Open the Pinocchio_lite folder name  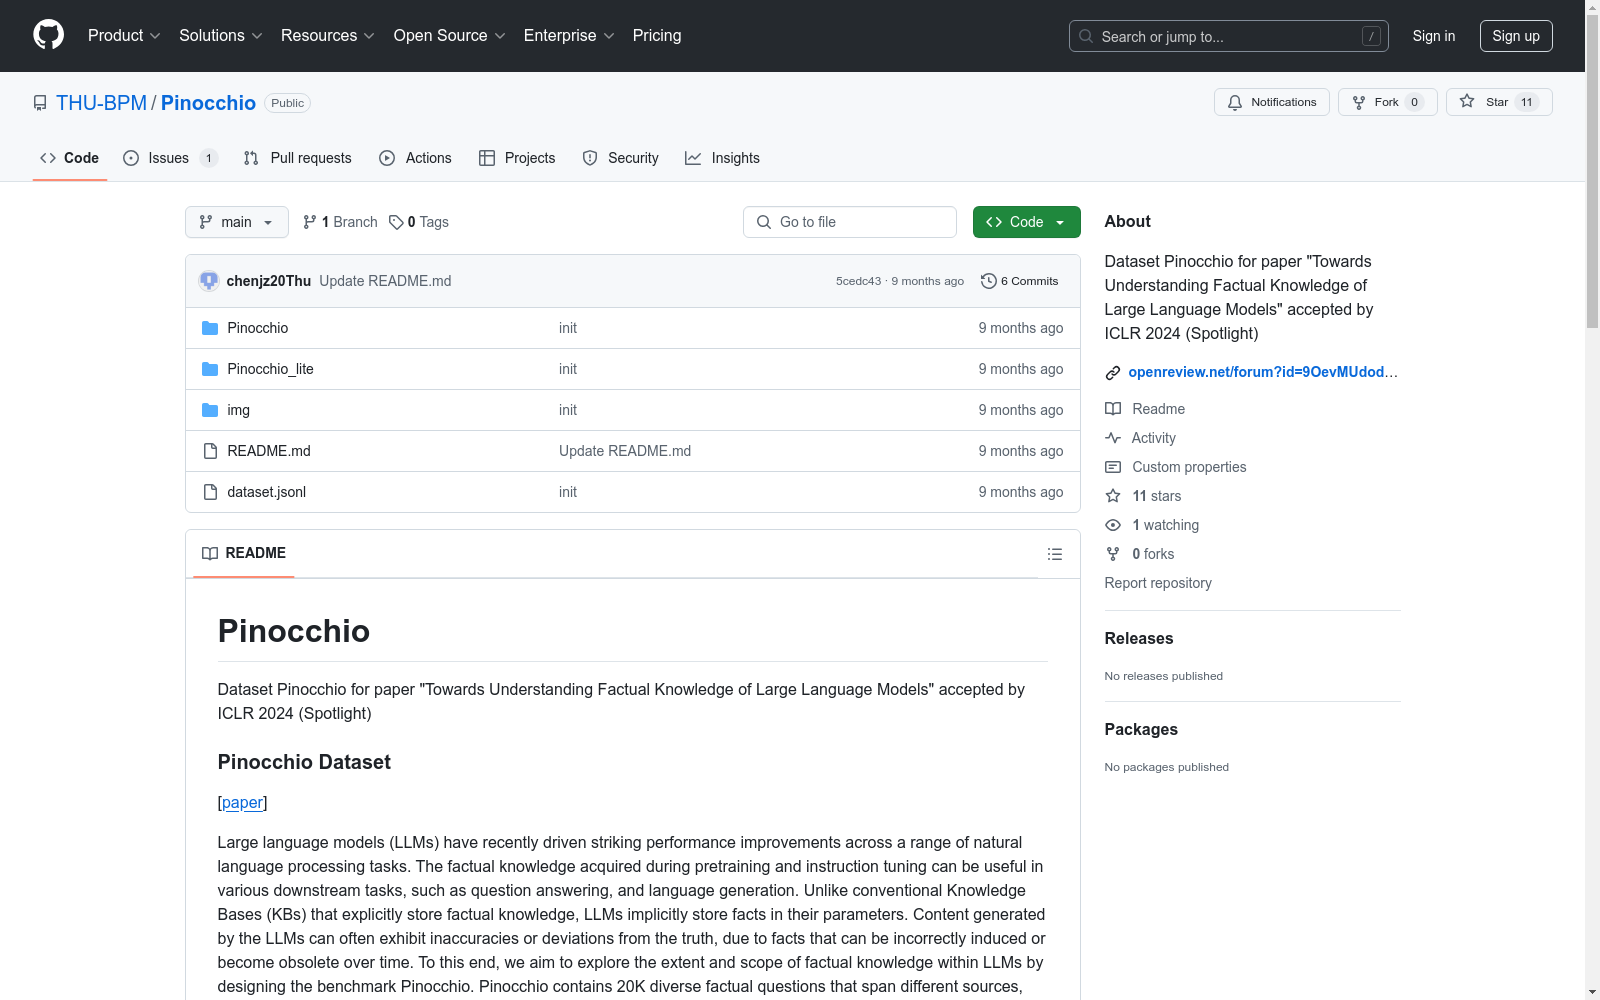click(271, 369)
